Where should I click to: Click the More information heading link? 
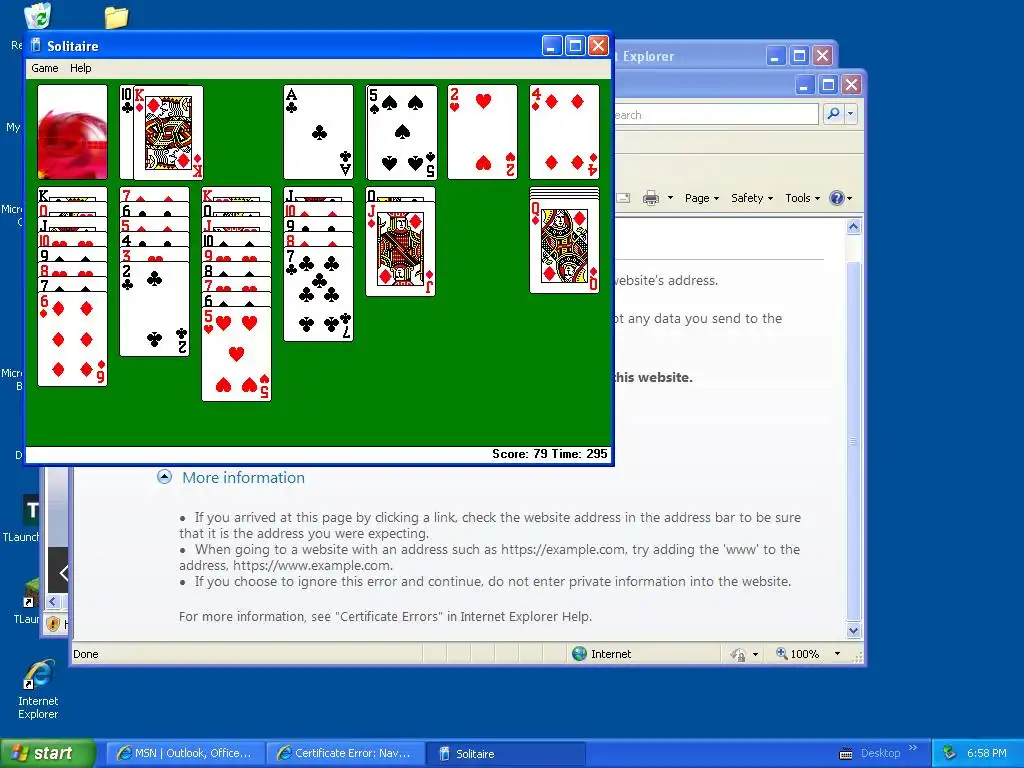click(244, 477)
